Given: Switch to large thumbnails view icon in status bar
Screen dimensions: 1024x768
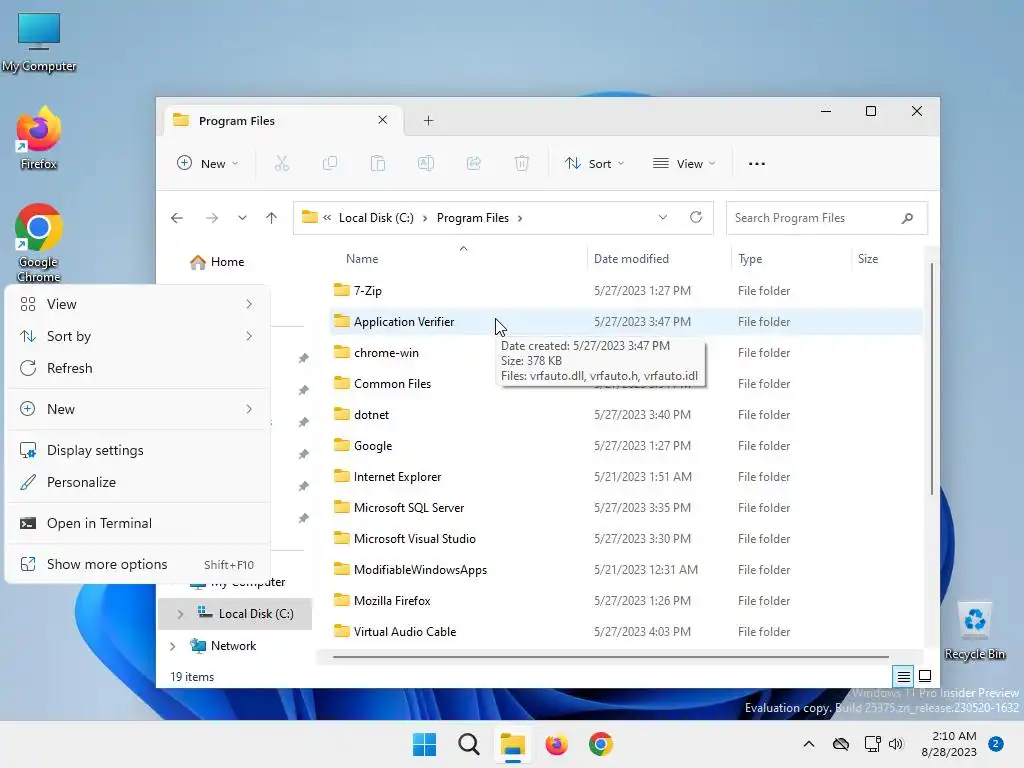Looking at the screenshot, I should tap(925, 677).
